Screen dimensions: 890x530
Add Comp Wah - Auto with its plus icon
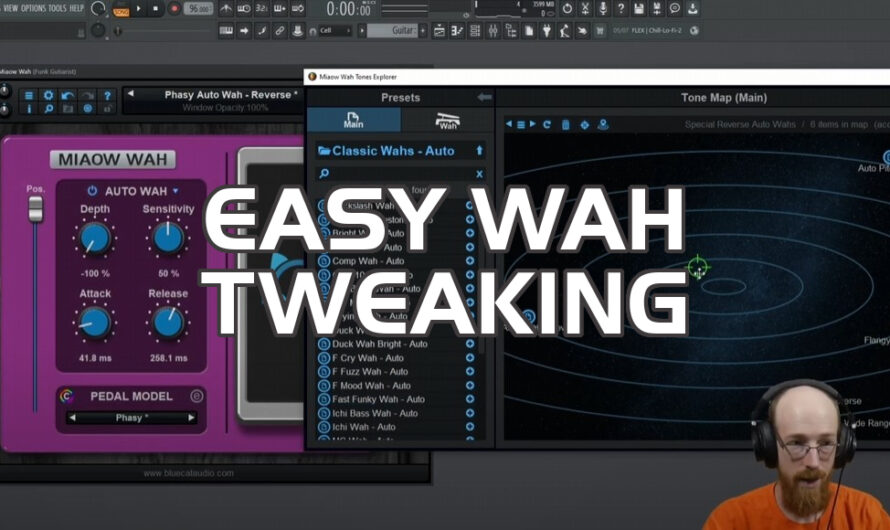pyautogui.click(x=470, y=261)
